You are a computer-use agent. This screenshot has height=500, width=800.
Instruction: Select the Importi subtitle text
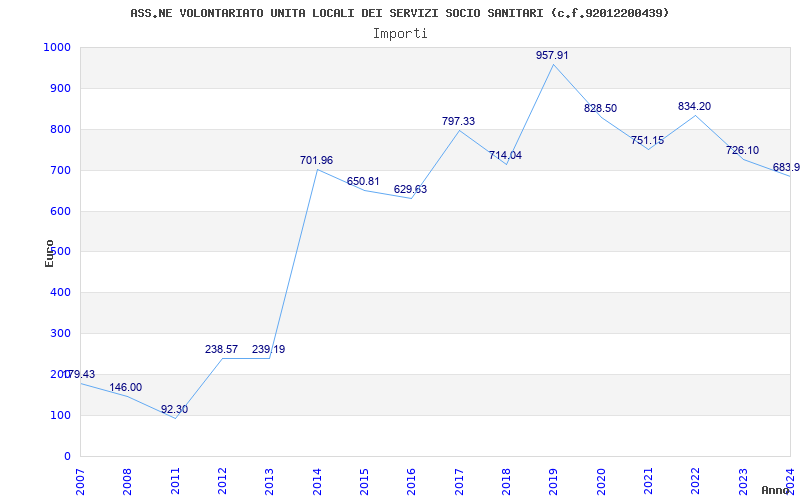pyautogui.click(x=400, y=34)
